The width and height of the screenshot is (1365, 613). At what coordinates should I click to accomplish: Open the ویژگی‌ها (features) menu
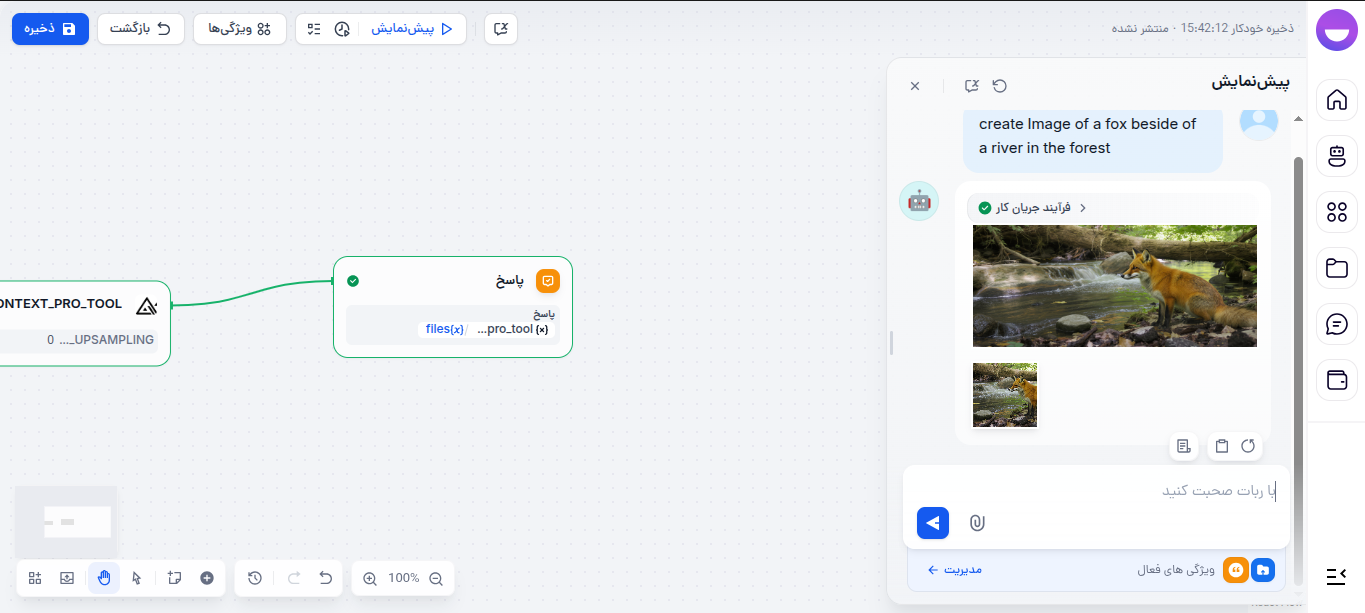[x=239, y=29]
